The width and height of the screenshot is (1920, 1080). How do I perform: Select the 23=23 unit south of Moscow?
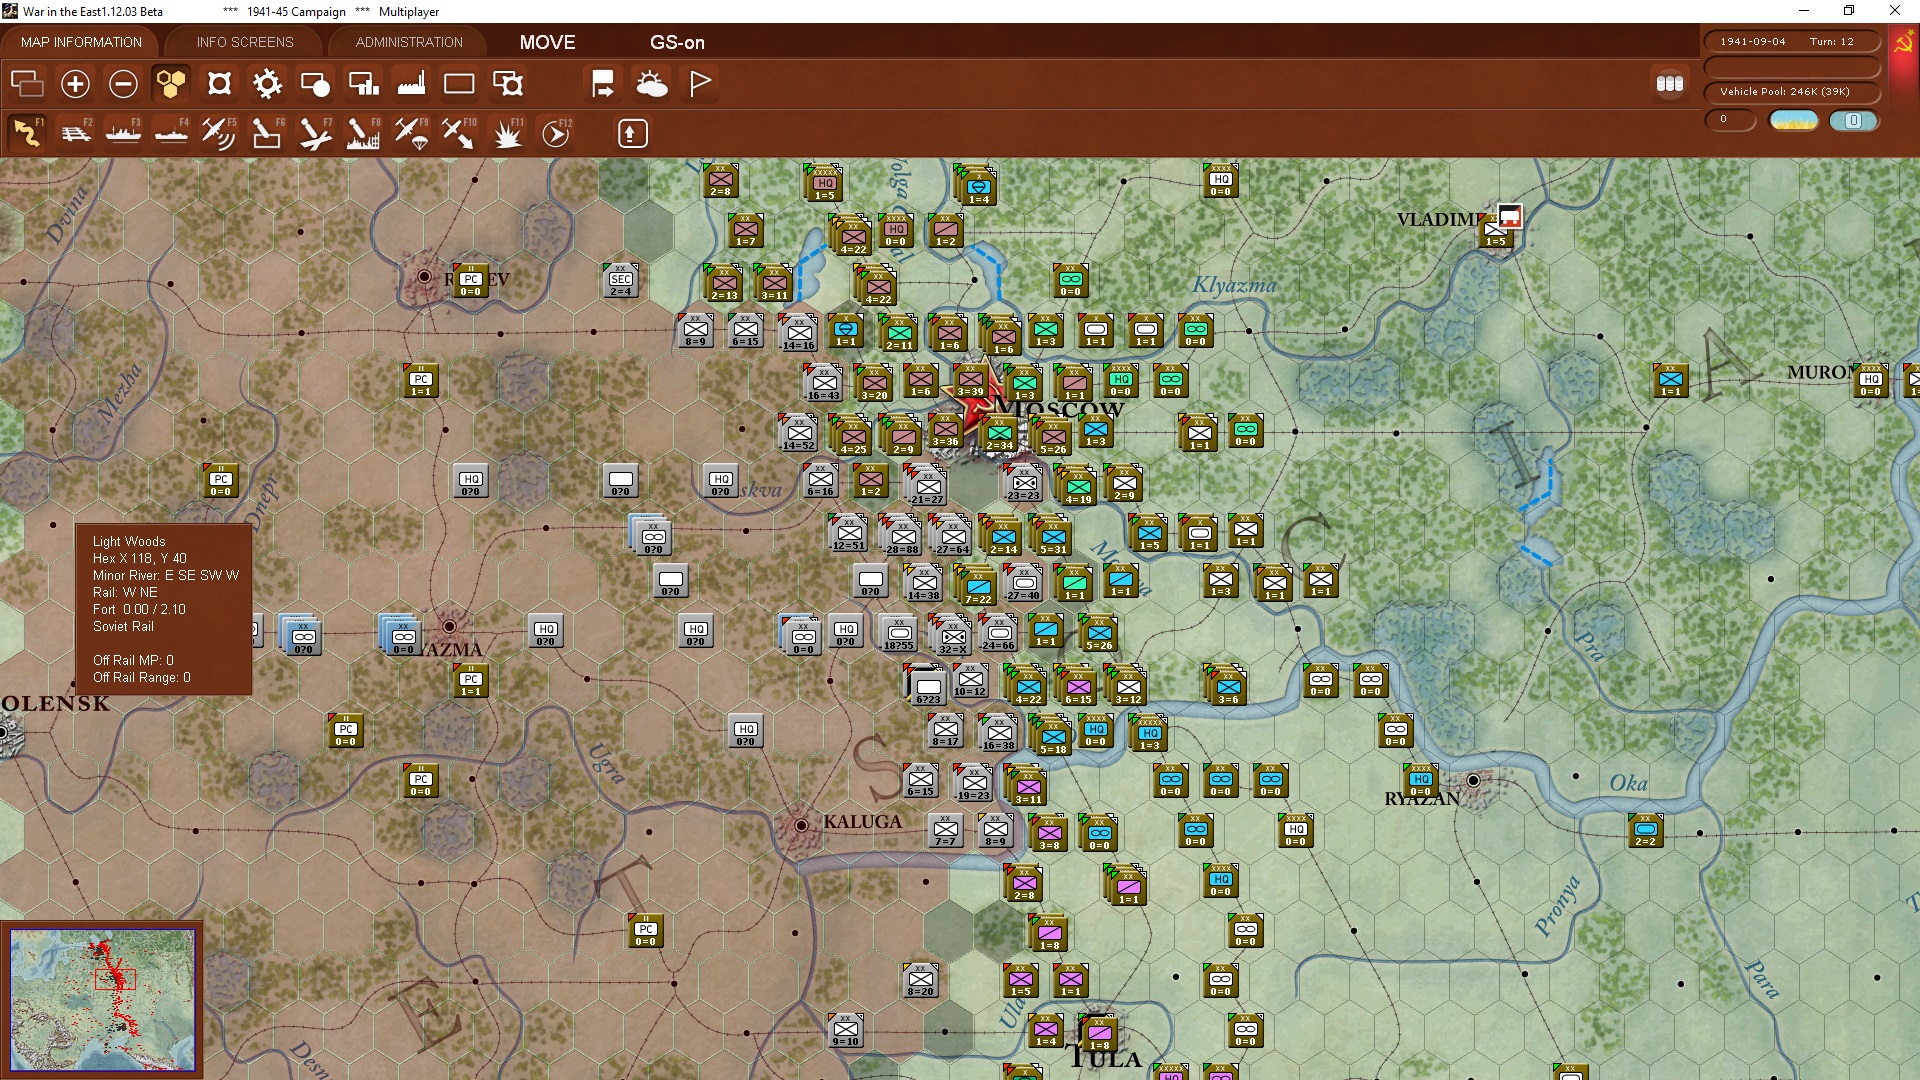pos(1023,484)
